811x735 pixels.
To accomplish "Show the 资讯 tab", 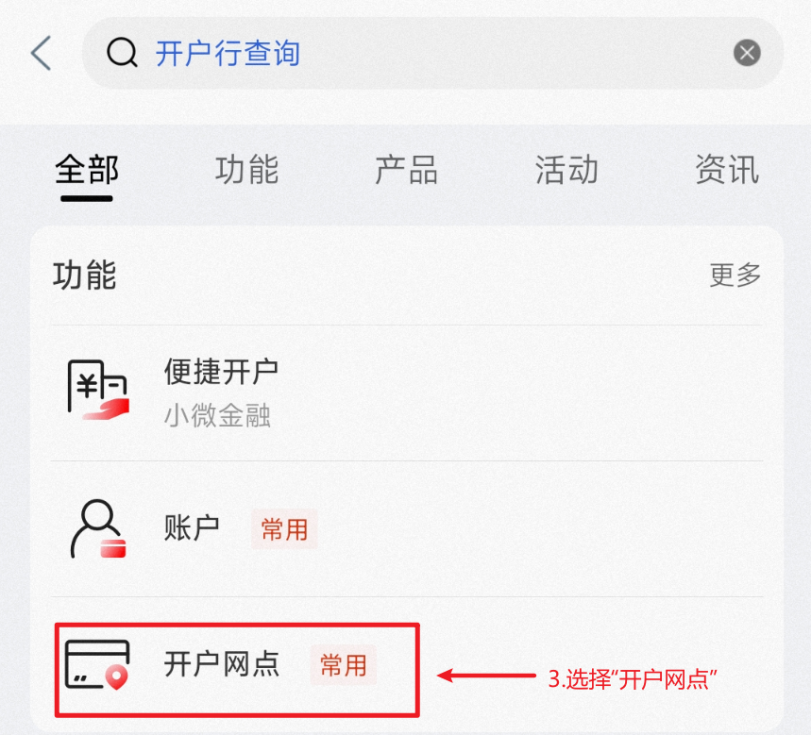I will [x=727, y=170].
